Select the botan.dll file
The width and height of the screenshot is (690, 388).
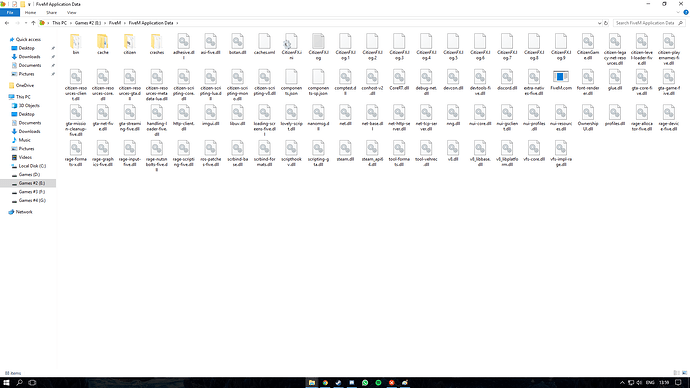(237, 44)
